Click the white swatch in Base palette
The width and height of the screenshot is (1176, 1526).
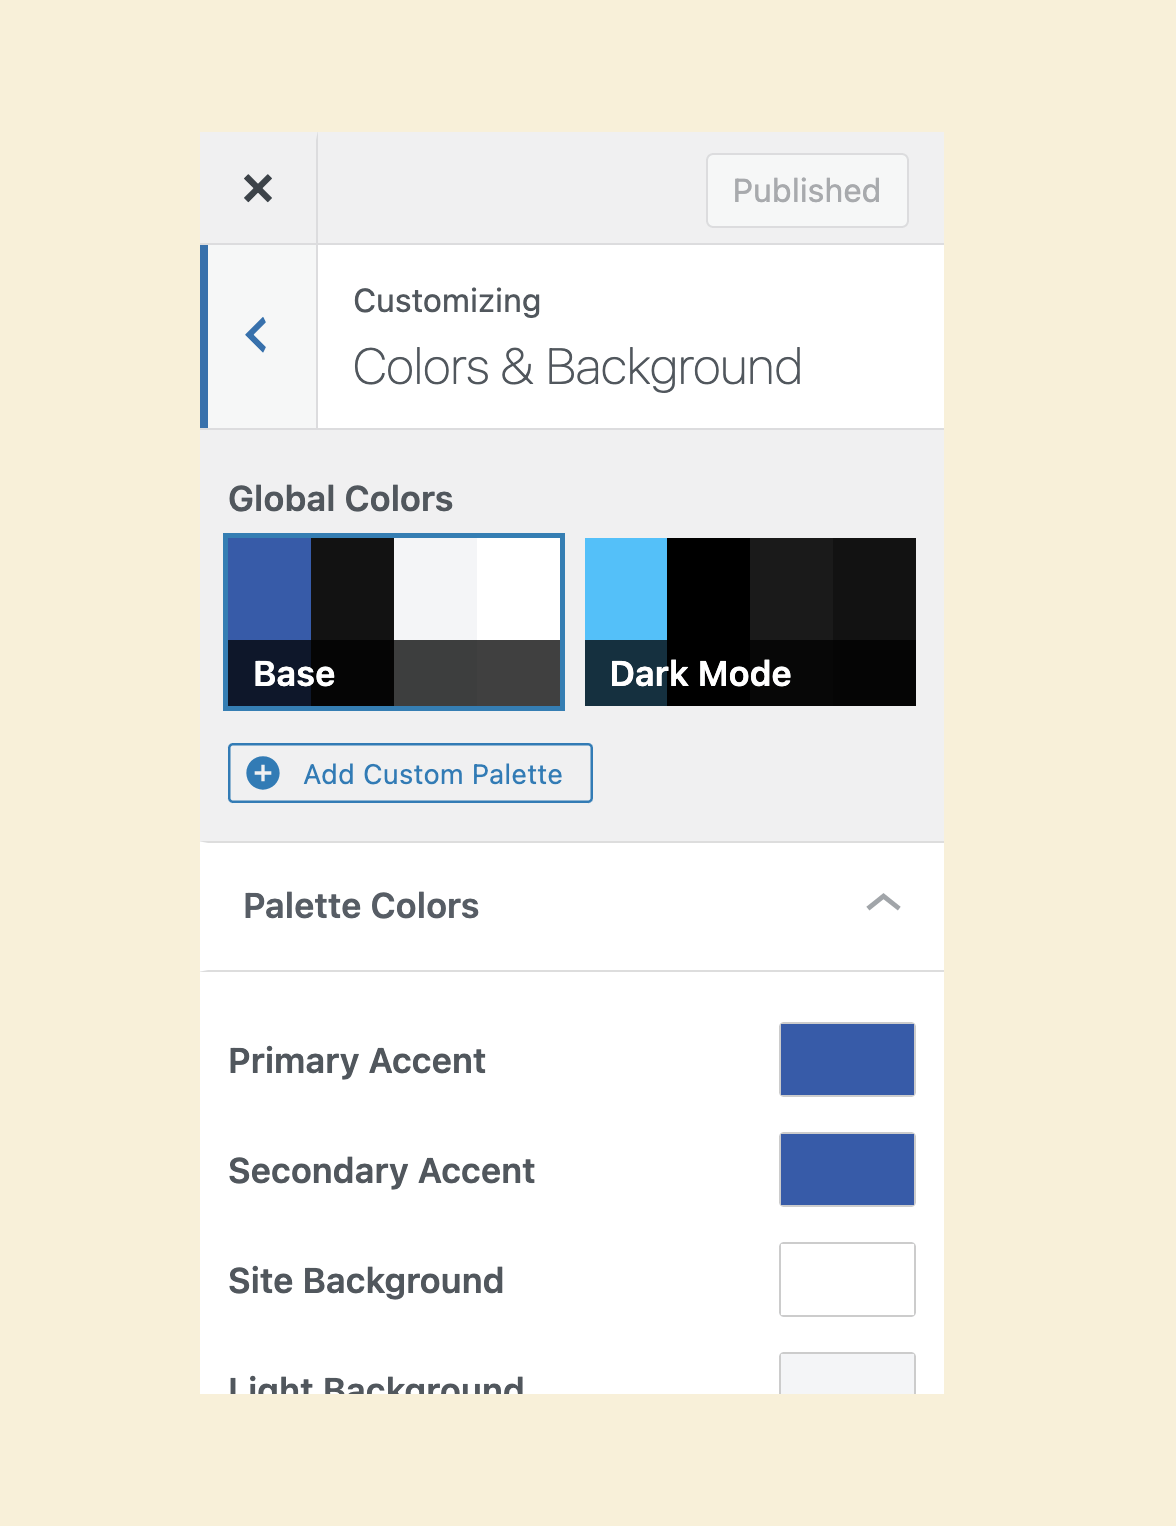click(518, 589)
